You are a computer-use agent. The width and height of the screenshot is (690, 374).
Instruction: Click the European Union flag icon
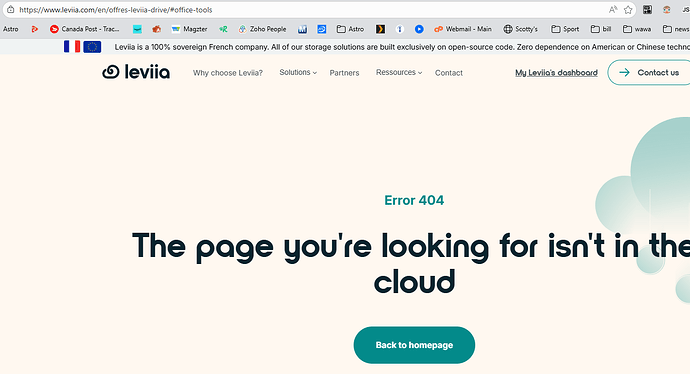click(x=92, y=47)
